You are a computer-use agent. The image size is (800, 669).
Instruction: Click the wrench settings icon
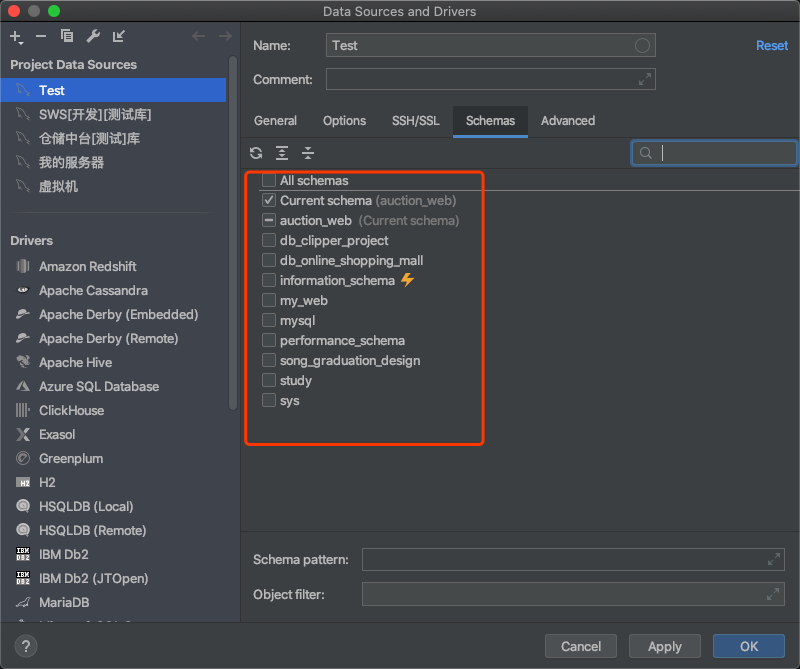click(93, 37)
